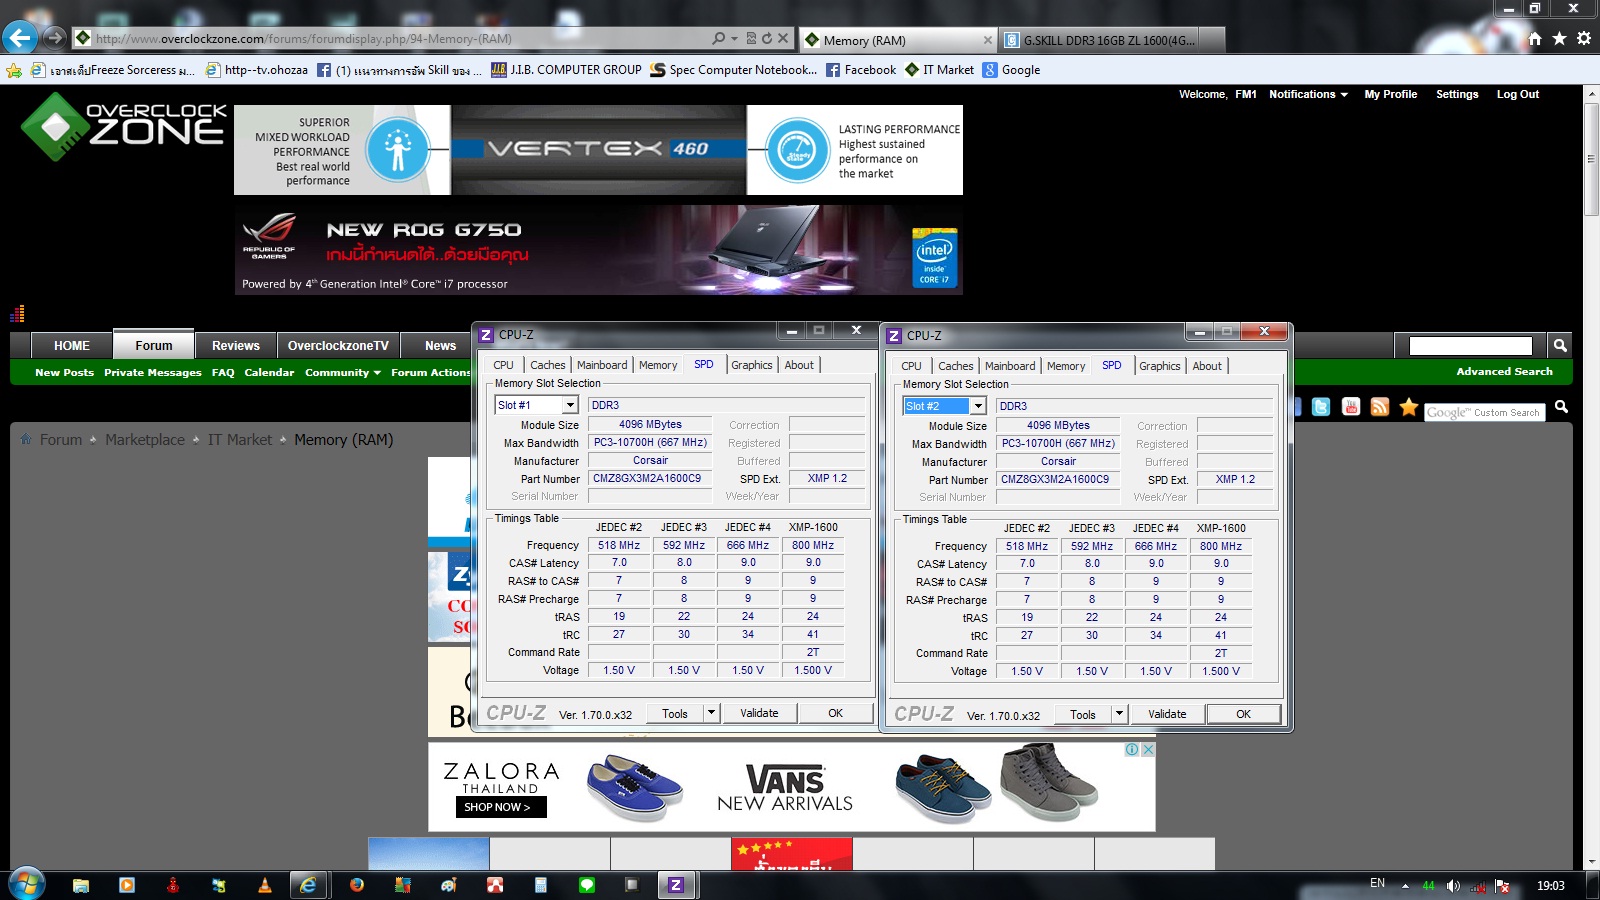Refresh the page with the reload icon

tap(767, 39)
